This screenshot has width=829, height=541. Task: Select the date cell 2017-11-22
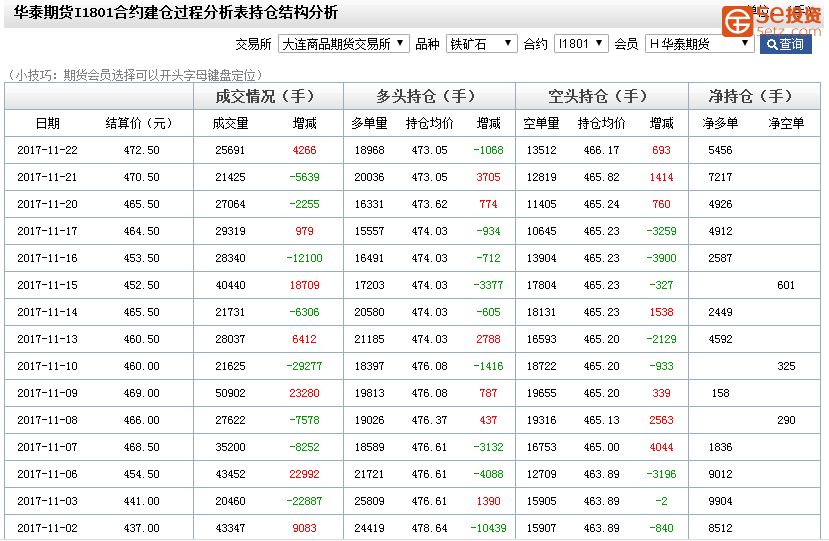click(x=47, y=150)
